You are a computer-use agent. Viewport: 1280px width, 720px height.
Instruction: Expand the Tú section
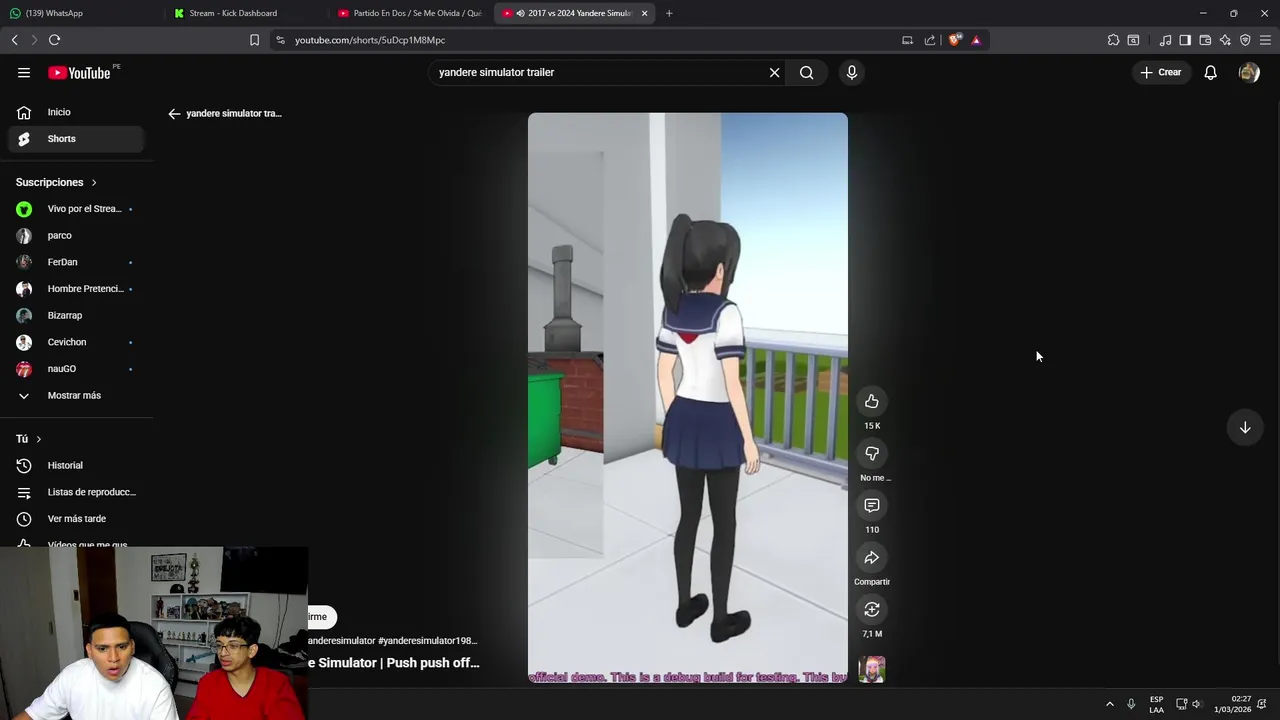tap(29, 439)
